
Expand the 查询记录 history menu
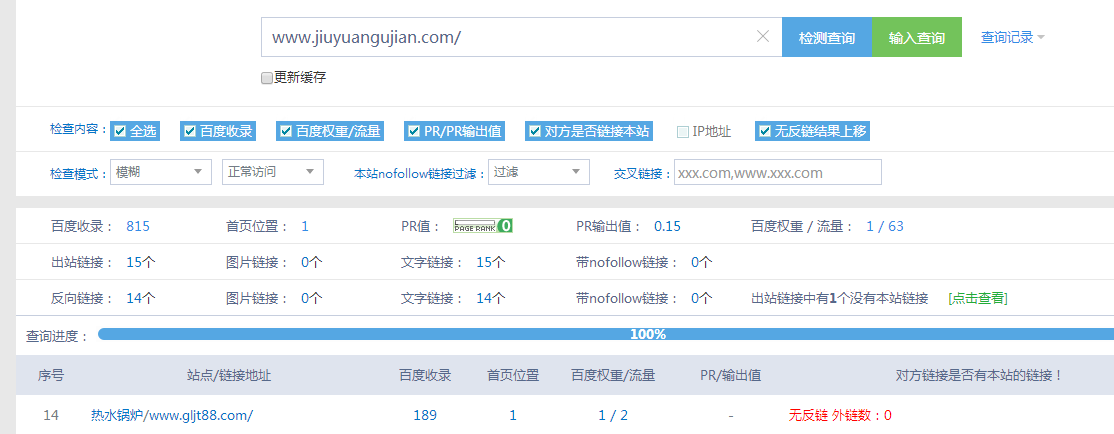tap(1012, 38)
